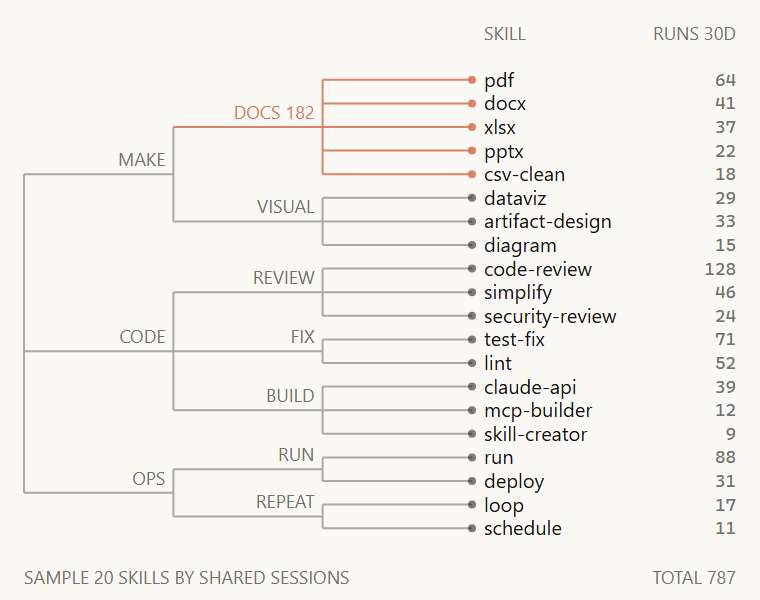This screenshot has width=760, height=600.
Task: Click the orange dot beside pdf
Action: click(x=472, y=80)
